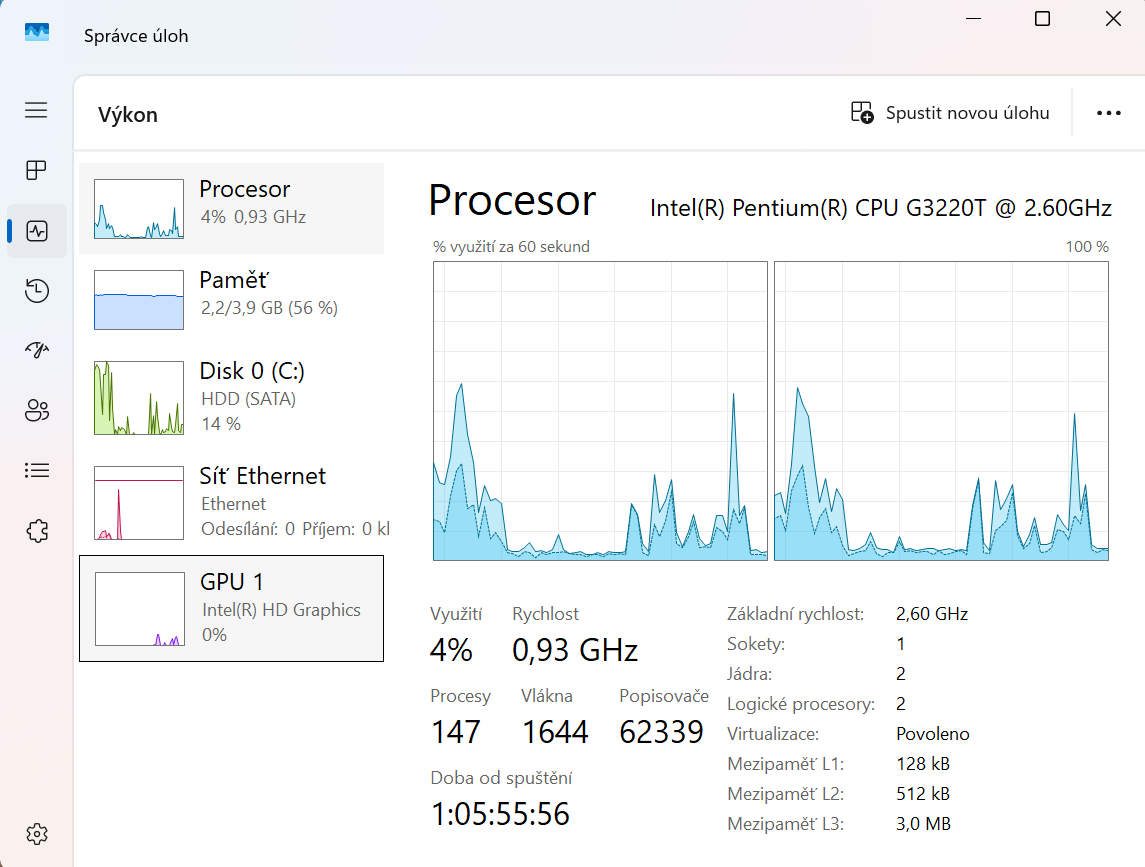
Task: Click the Task Manager app icon
Action: pos(36,32)
